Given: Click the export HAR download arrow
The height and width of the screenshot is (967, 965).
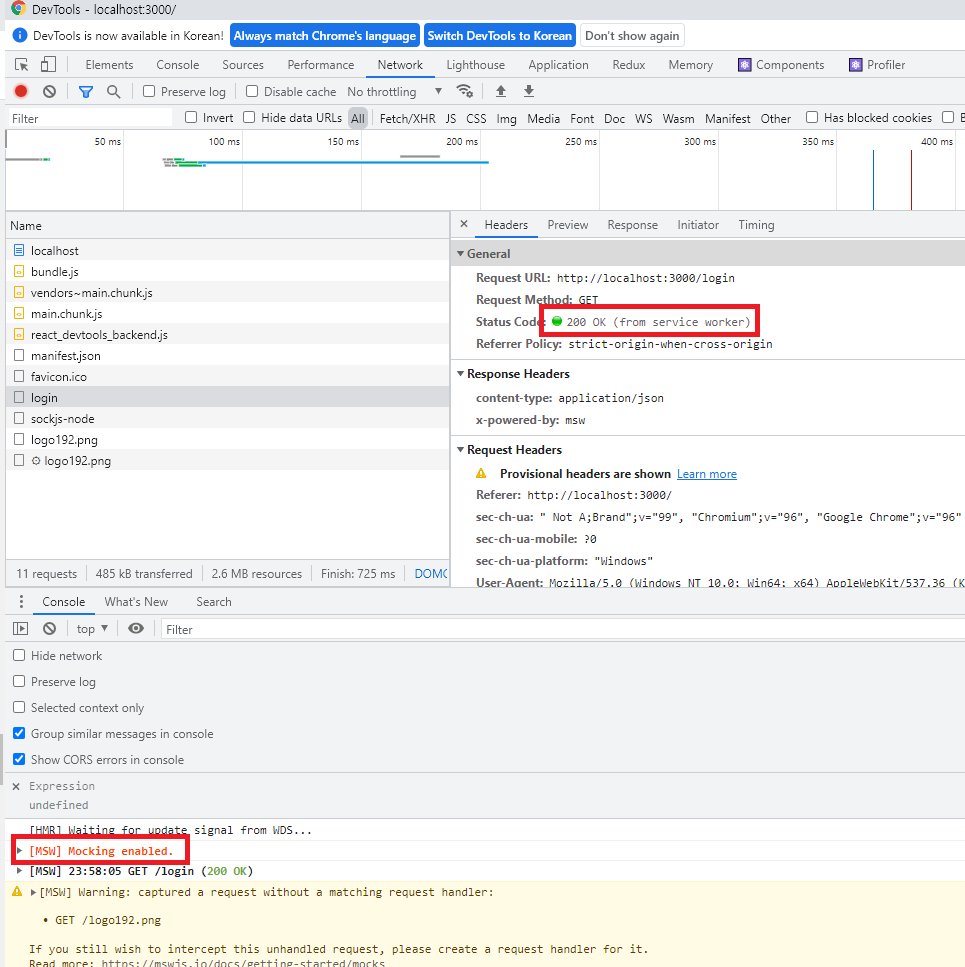Looking at the screenshot, I should point(528,91).
